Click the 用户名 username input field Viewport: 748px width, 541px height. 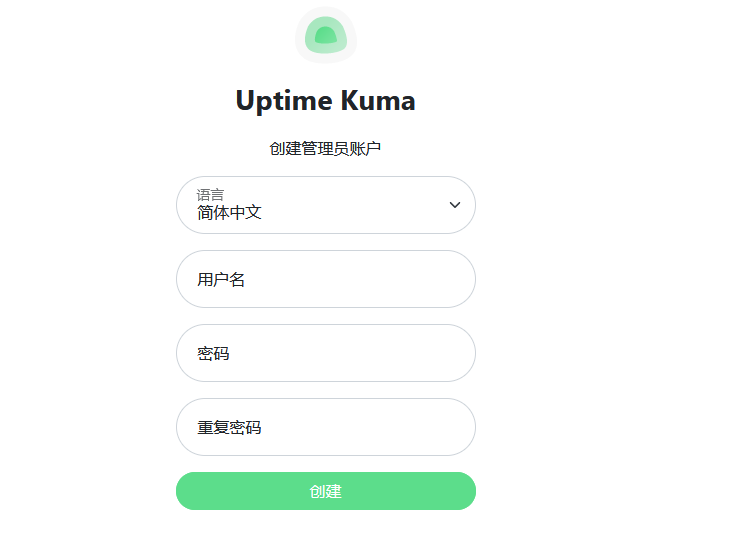pos(325,279)
